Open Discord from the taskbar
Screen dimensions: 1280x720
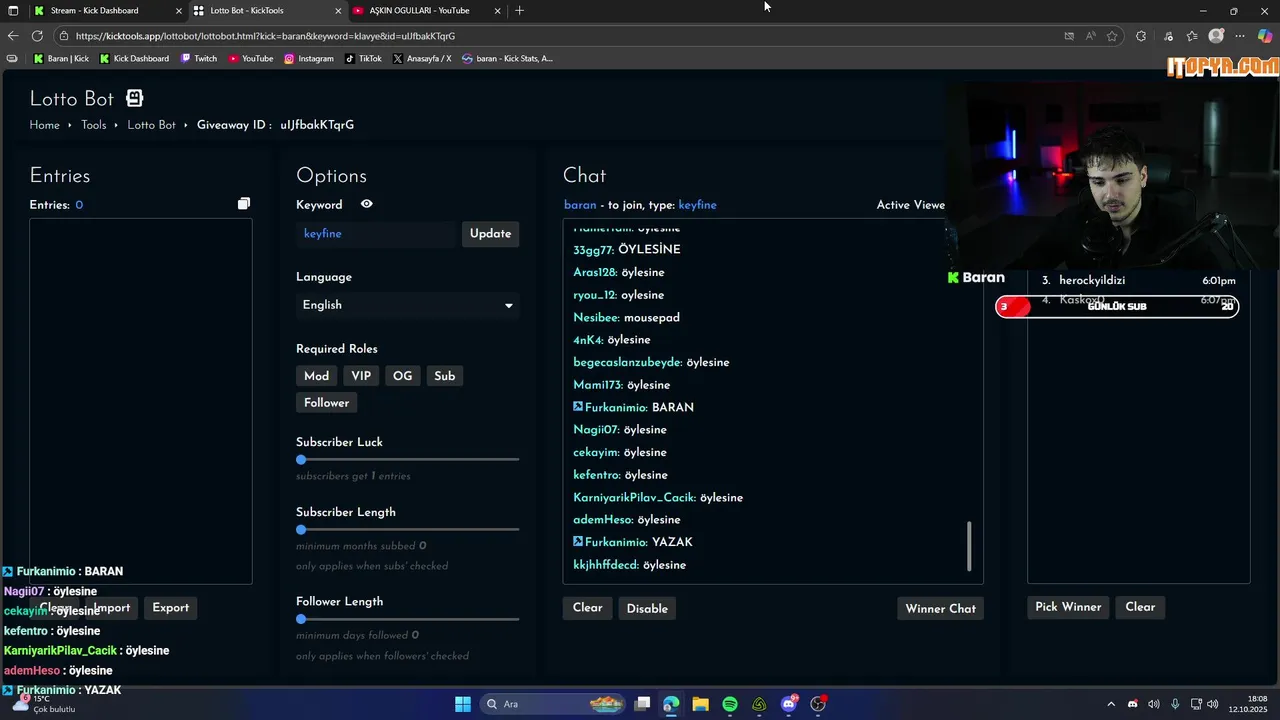click(789, 704)
